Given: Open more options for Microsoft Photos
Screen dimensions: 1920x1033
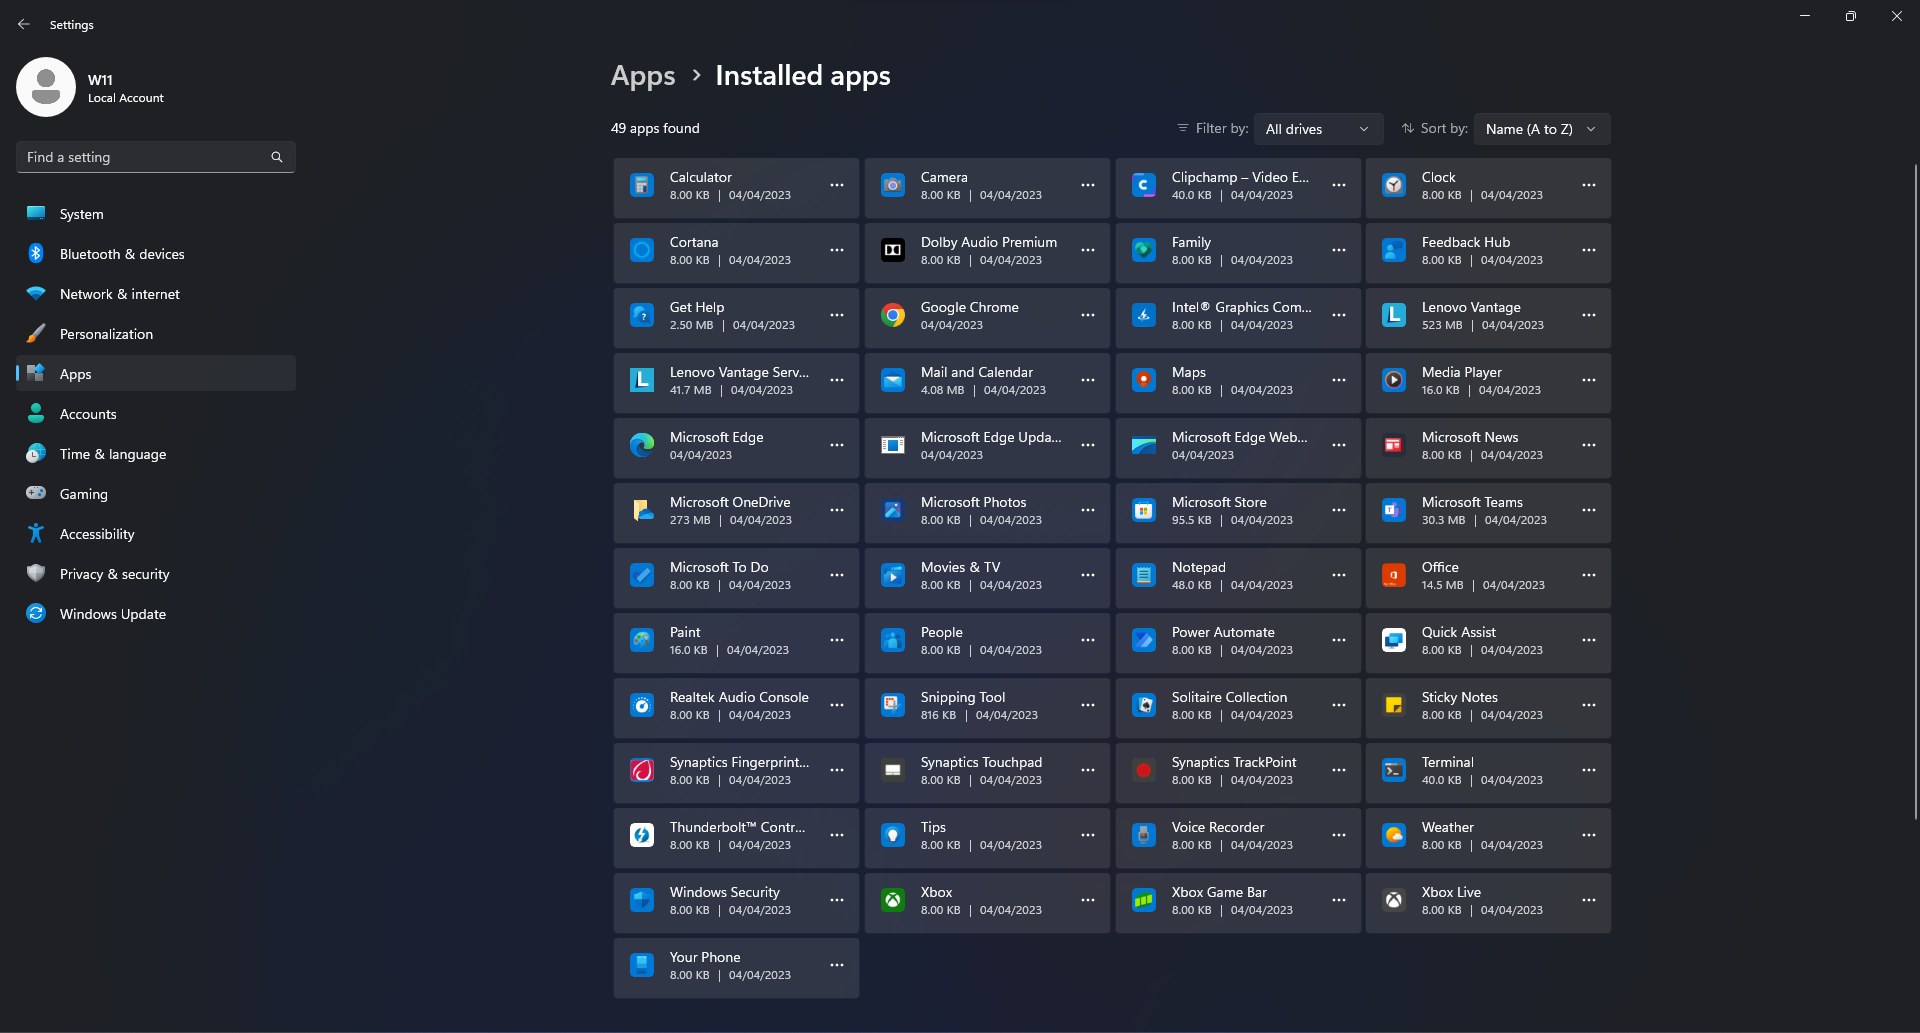Looking at the screenshot, I should (x=1088, y=510).
